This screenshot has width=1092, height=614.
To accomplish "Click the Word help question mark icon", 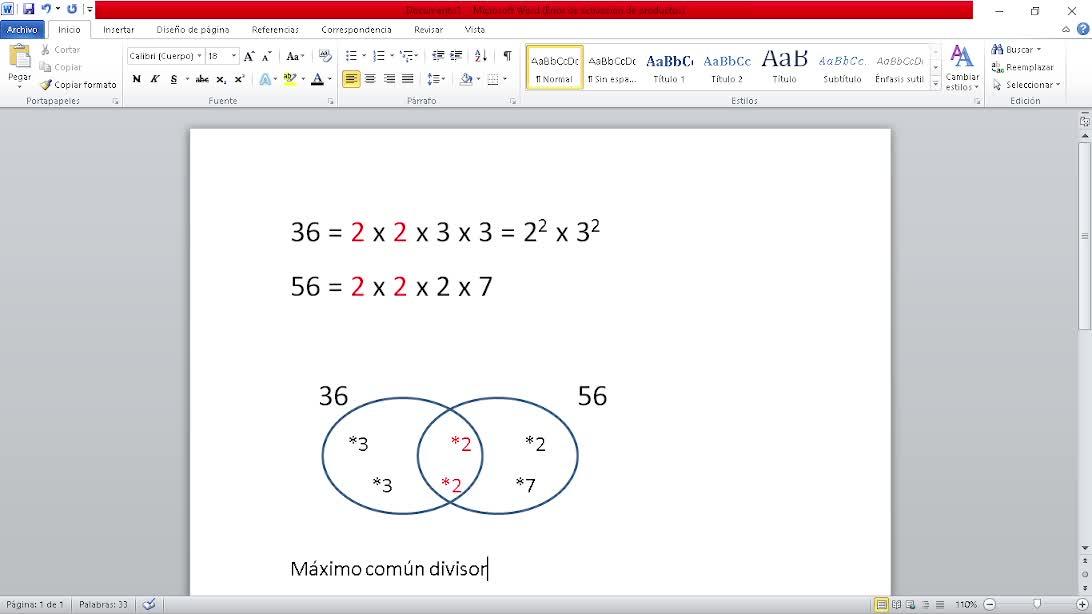I will tap(1083, 29).
